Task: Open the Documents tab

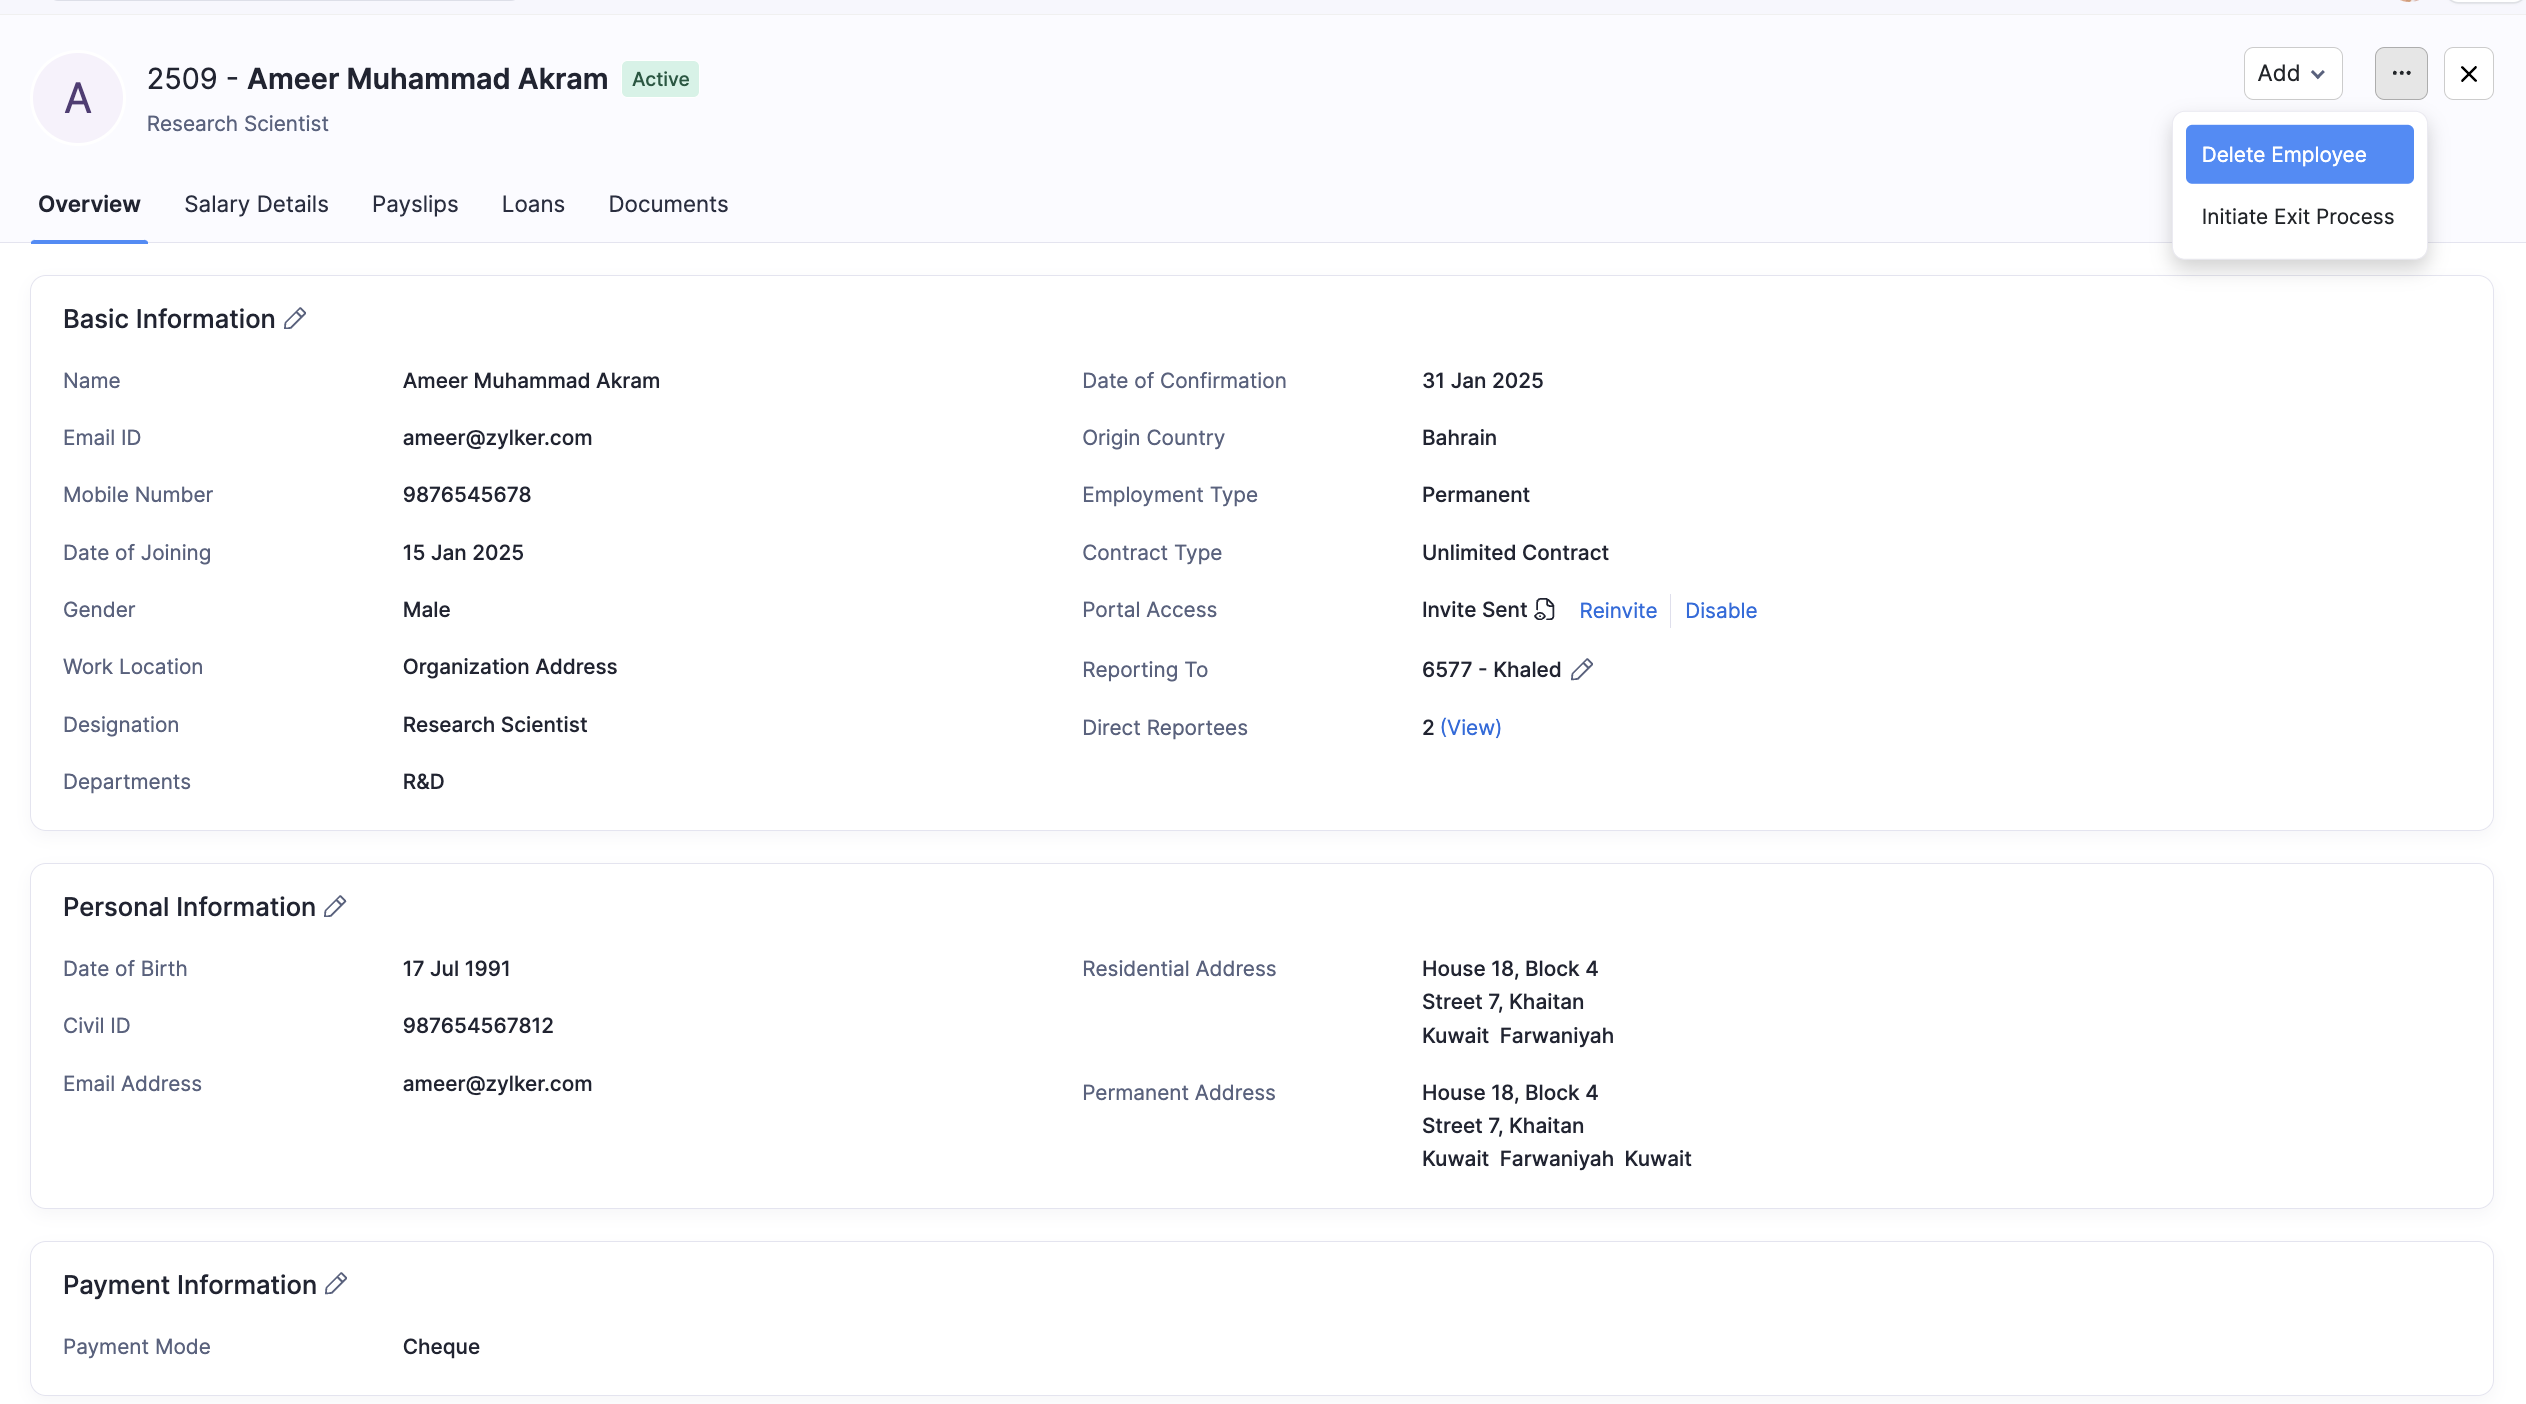Action: pyautogui.click(x=668, y=204)
